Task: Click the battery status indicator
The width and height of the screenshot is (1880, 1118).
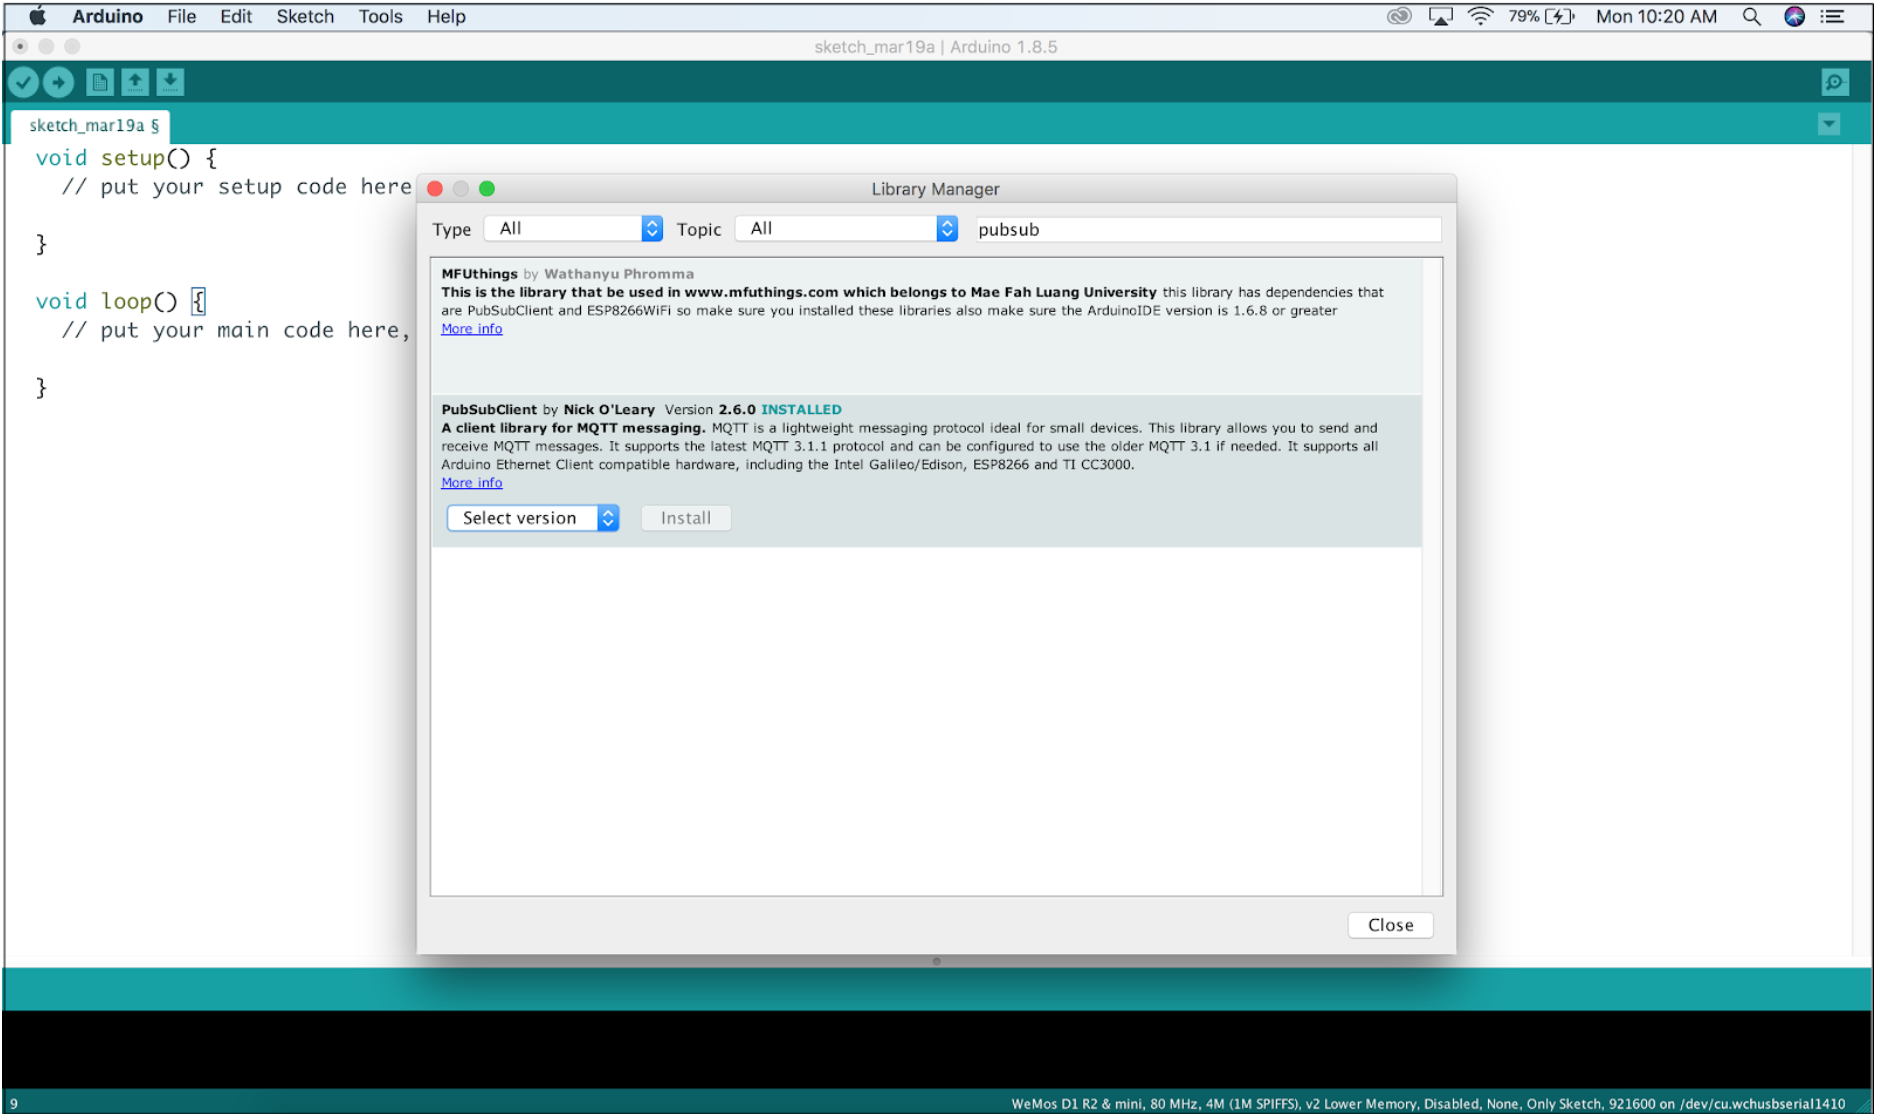Action: pyautogui.click(x=1541, y=16)
